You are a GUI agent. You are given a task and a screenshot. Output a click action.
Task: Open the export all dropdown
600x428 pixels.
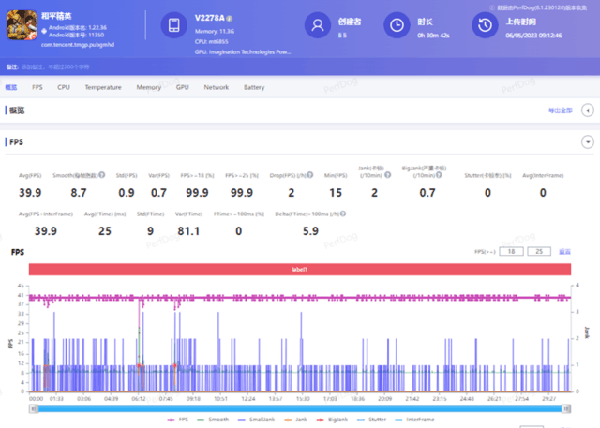560,109
